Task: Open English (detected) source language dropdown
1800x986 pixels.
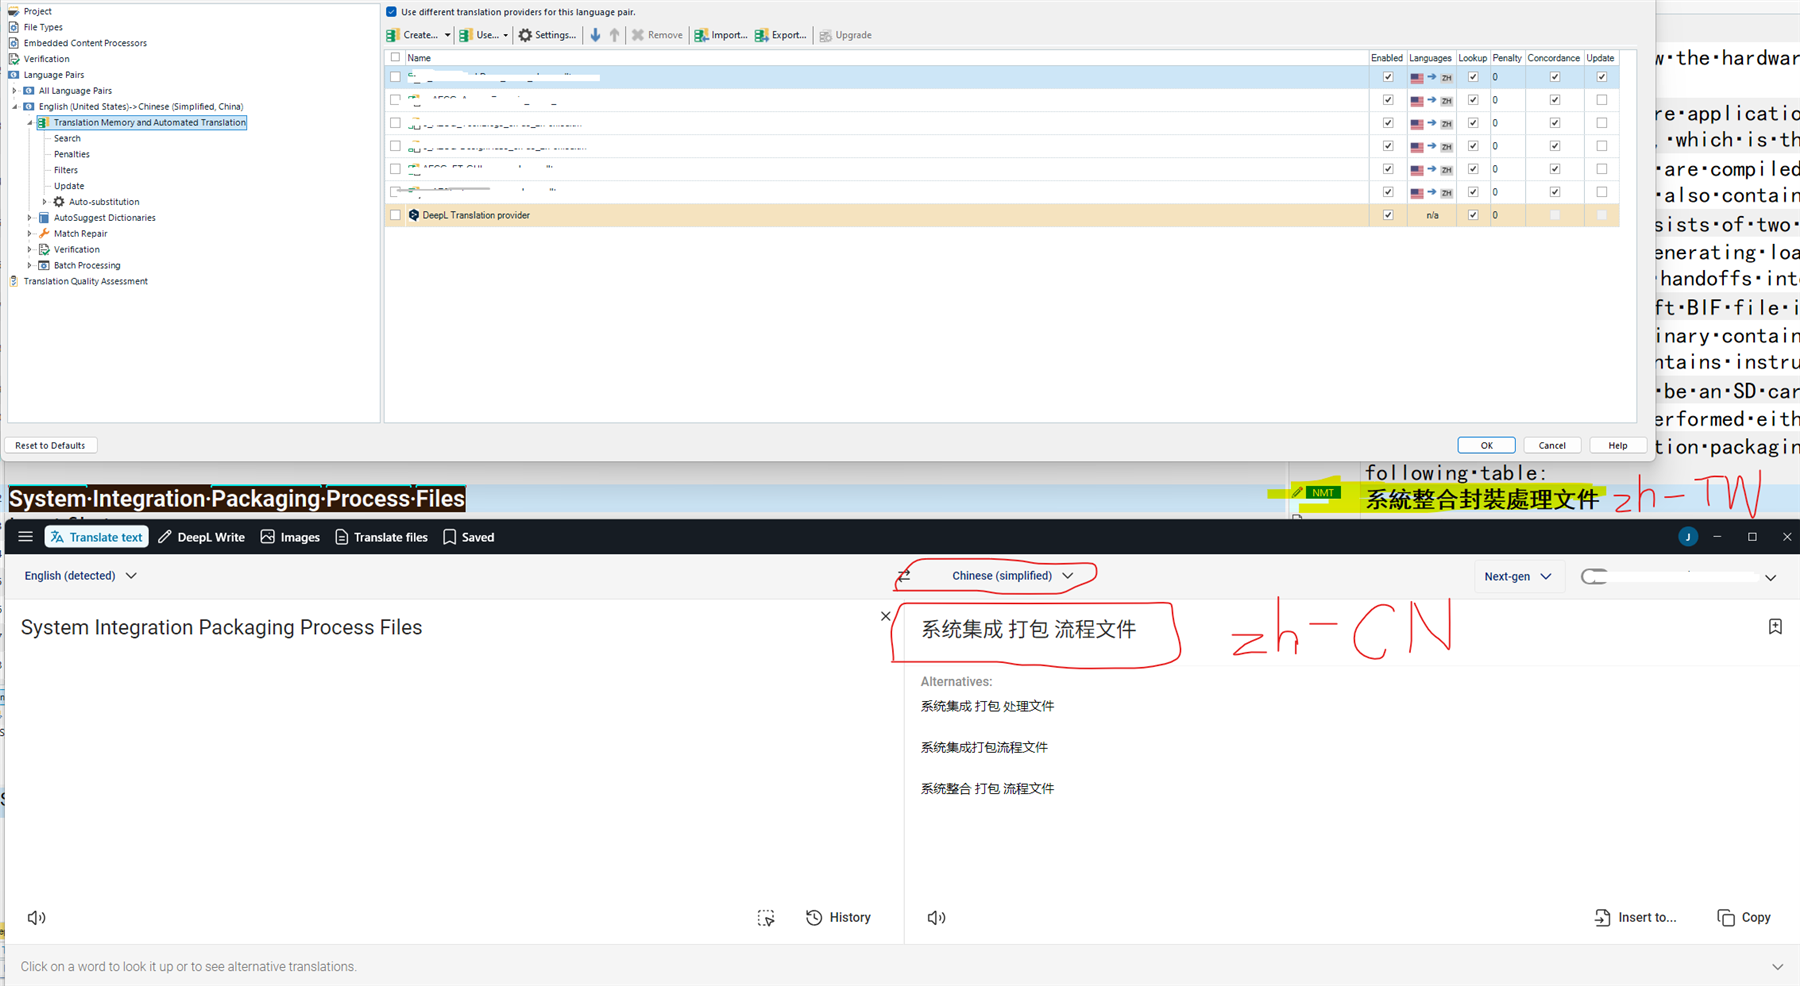Action: pos(80,576)
